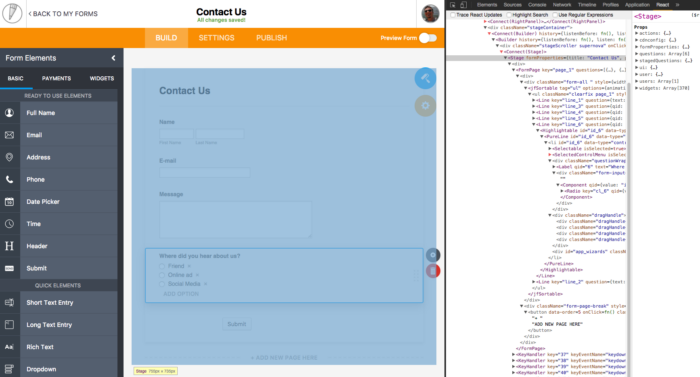Click the E-mail input field
The height and width of the screenshot is (377, 700).
pos(204,172)
